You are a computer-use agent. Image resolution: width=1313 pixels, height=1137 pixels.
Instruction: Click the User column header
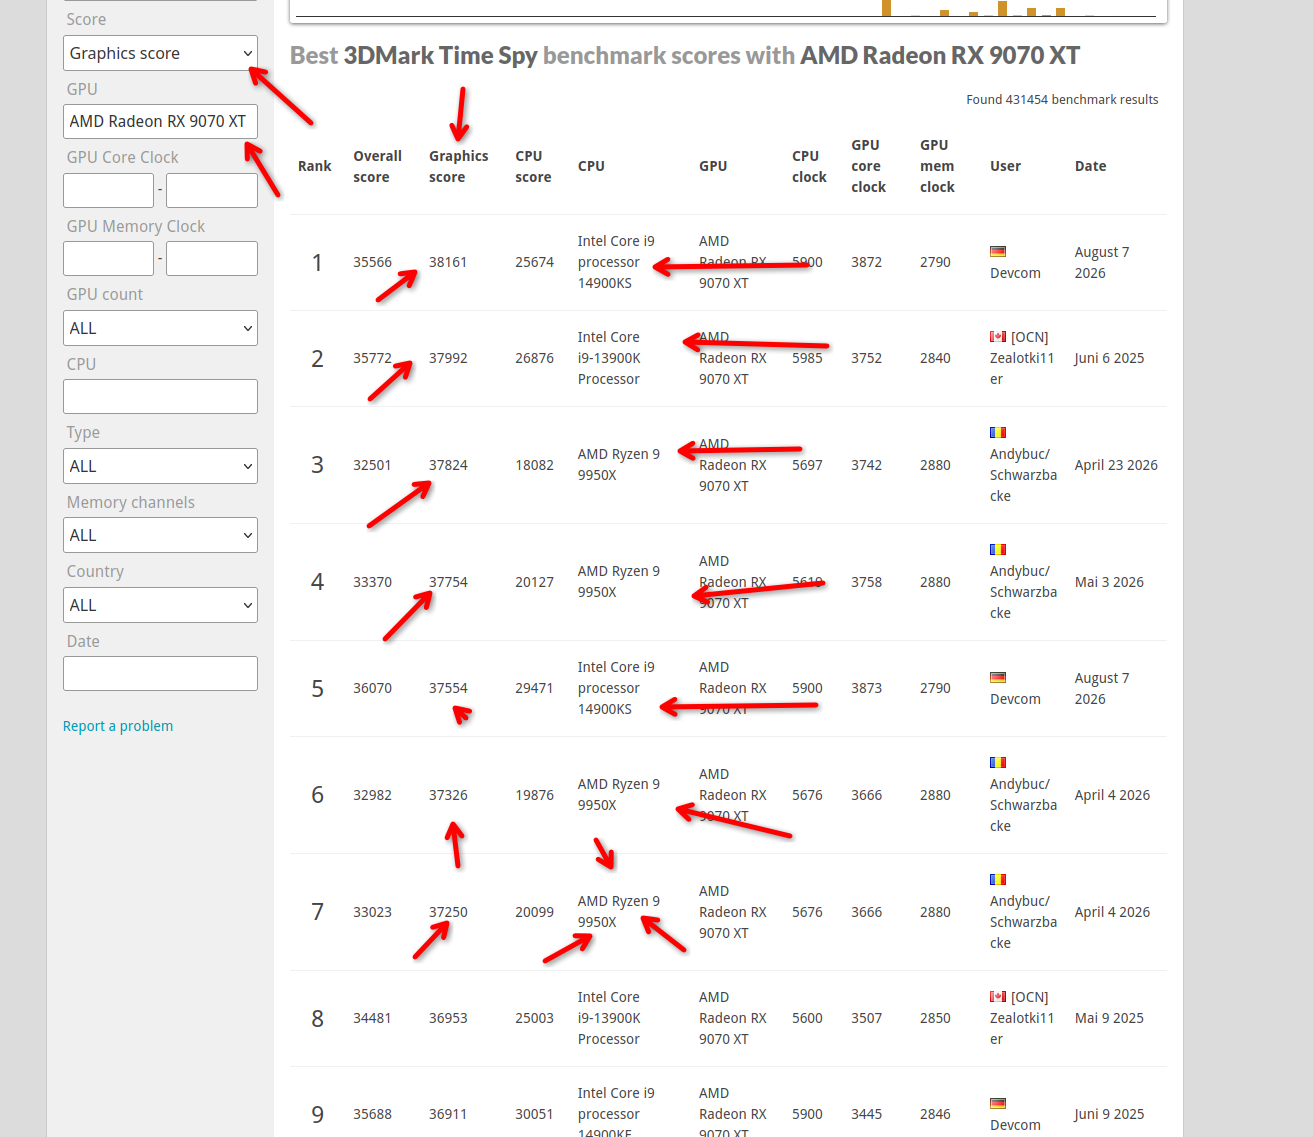pyautogui.click(x=1005, y=166)
